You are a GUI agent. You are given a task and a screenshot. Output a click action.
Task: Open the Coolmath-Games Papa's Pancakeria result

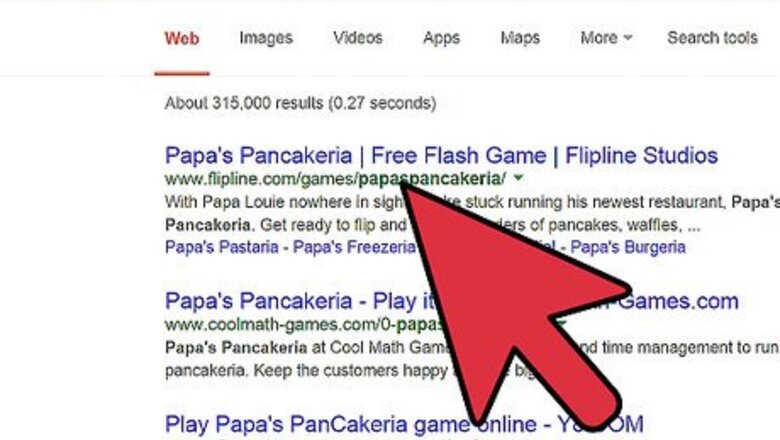452,301
